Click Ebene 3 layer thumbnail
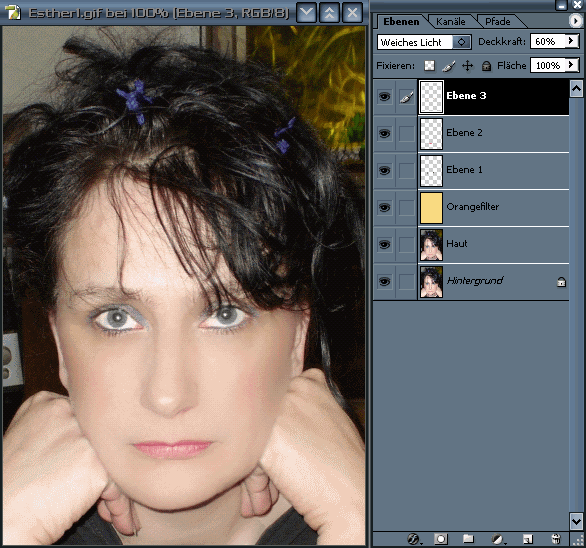Viewport: 586px width, 548px height. (431, 97)
